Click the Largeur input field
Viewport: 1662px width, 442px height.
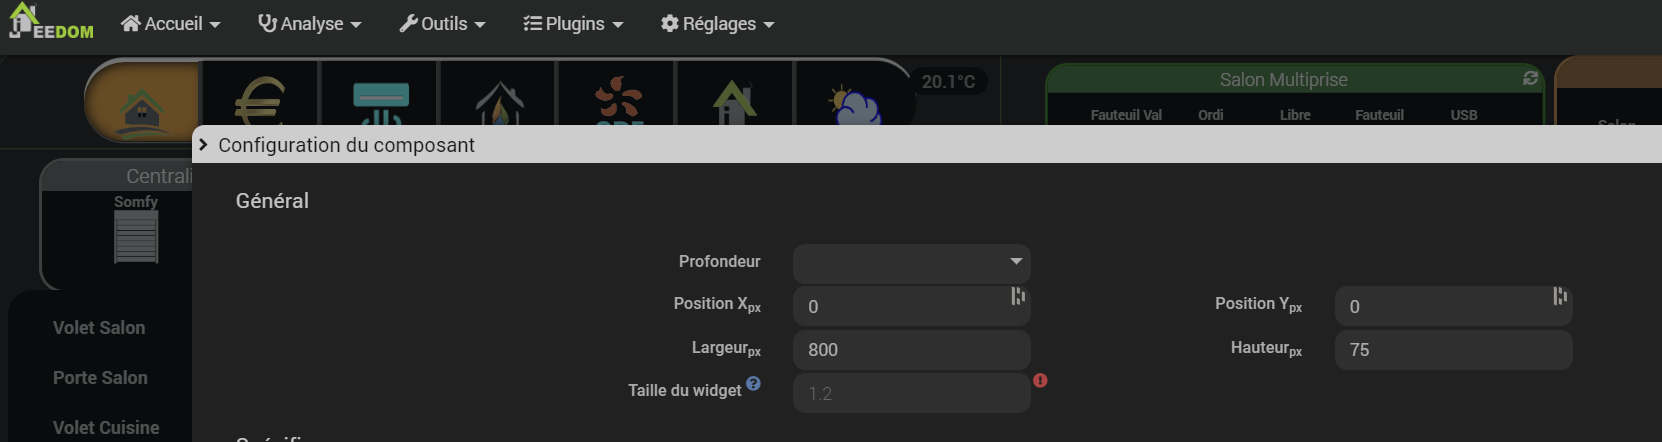911,350
